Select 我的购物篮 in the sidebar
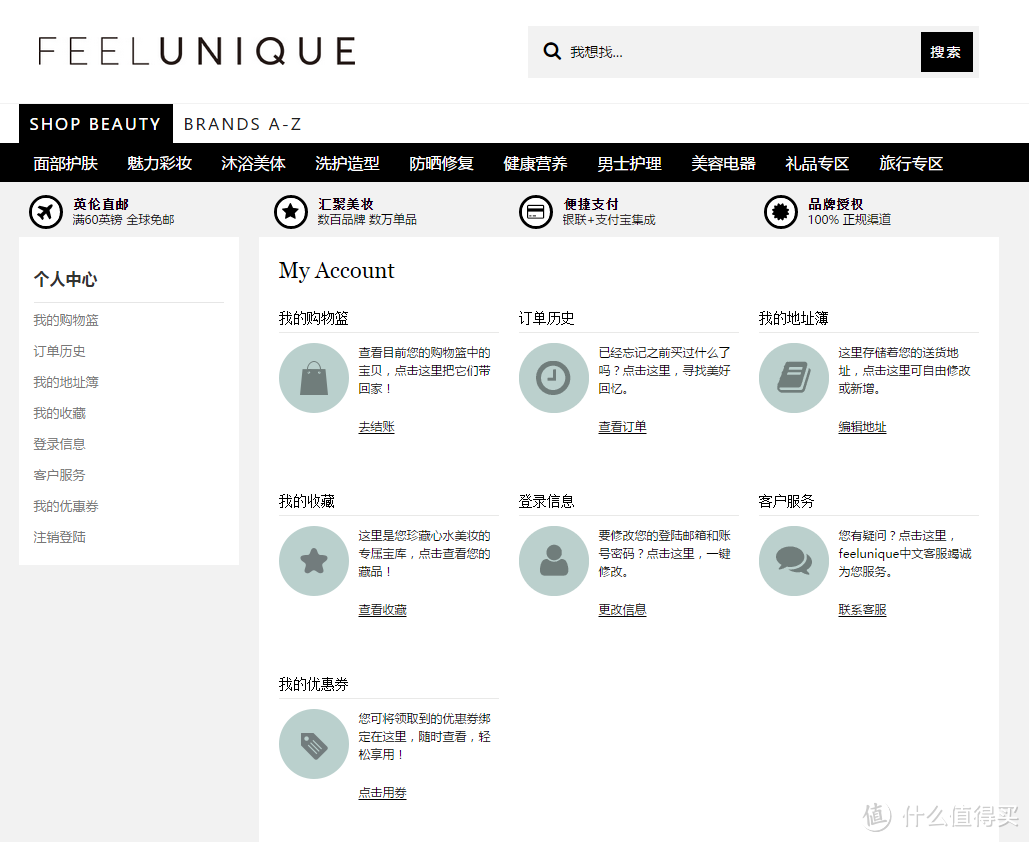Viewport: 1029px width, 842px height. (x=66, y=320)
